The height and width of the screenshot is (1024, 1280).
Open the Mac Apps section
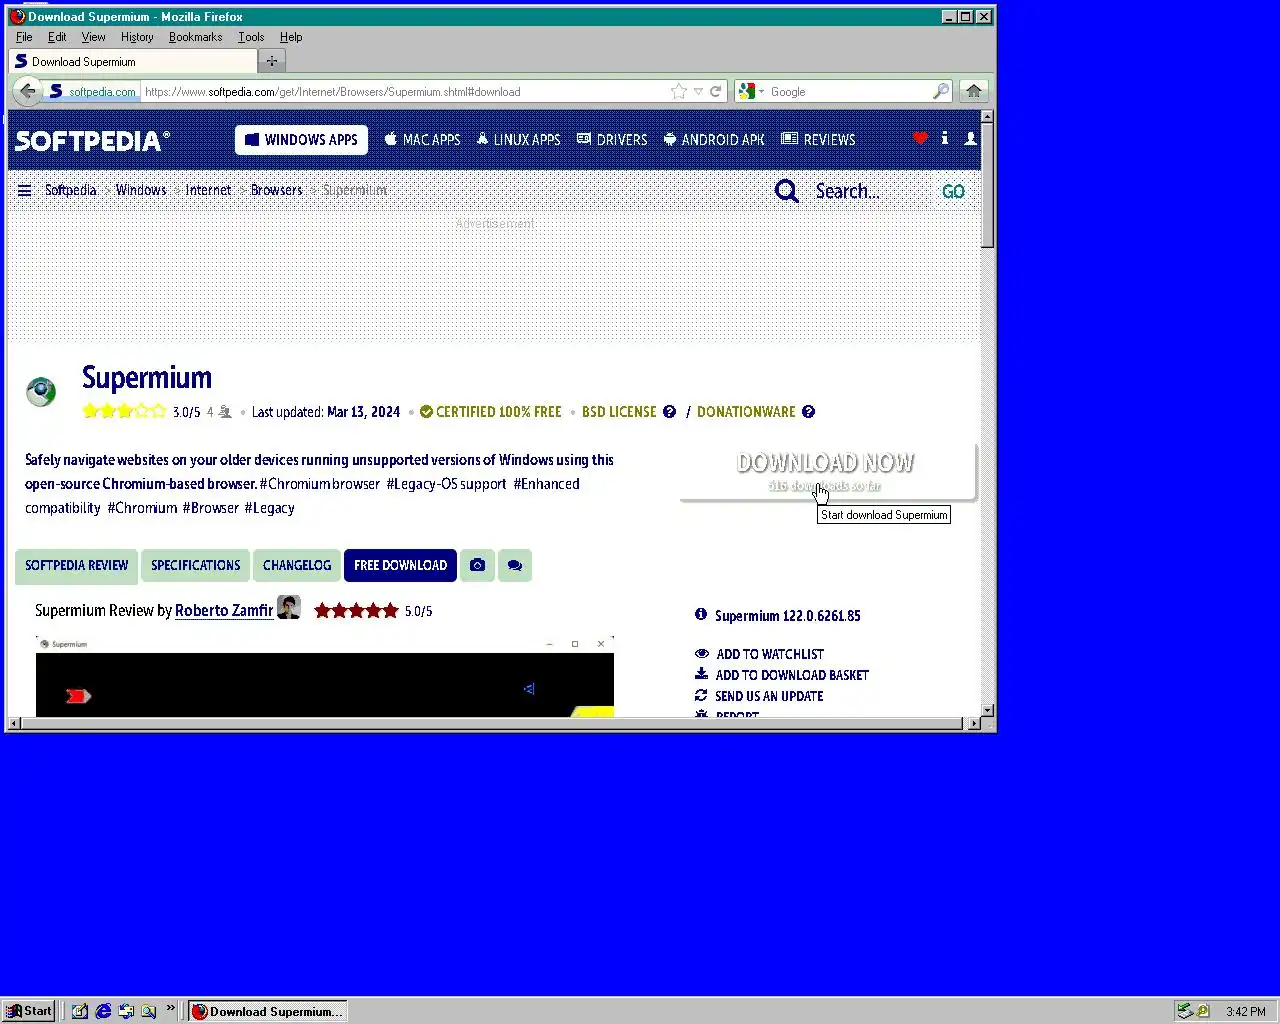pos(422,140)
